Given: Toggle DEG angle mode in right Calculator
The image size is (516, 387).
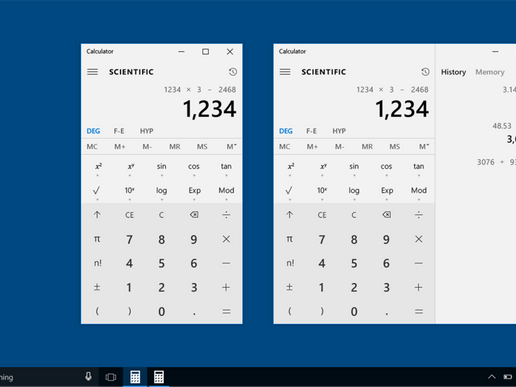Looking at the screenshot, I should click(286, 131).
